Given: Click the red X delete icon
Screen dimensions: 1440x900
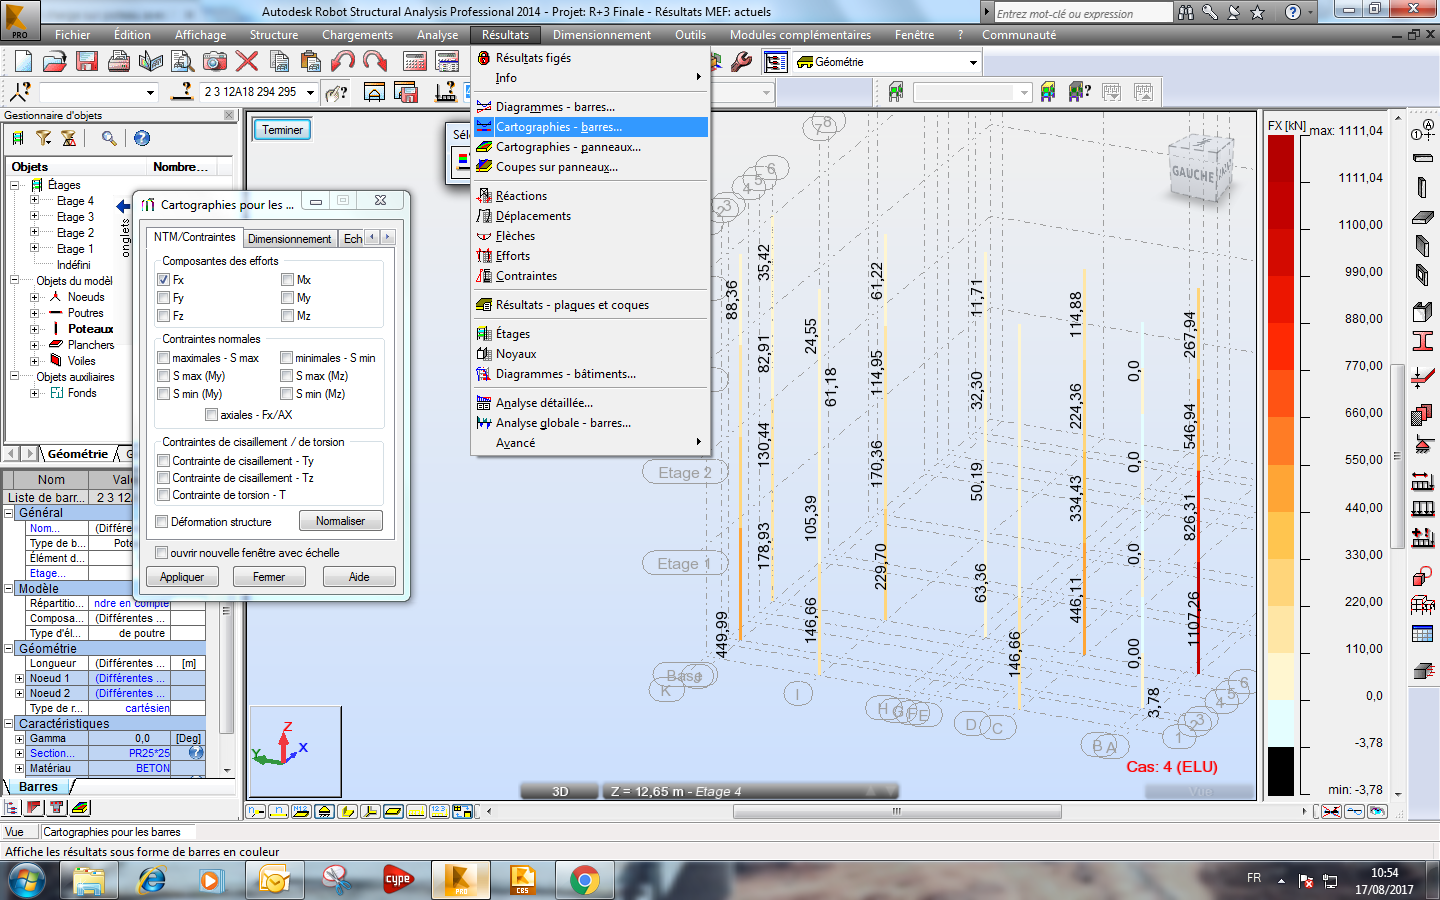Looking at the screenshot, I should (x=247, y=62).
